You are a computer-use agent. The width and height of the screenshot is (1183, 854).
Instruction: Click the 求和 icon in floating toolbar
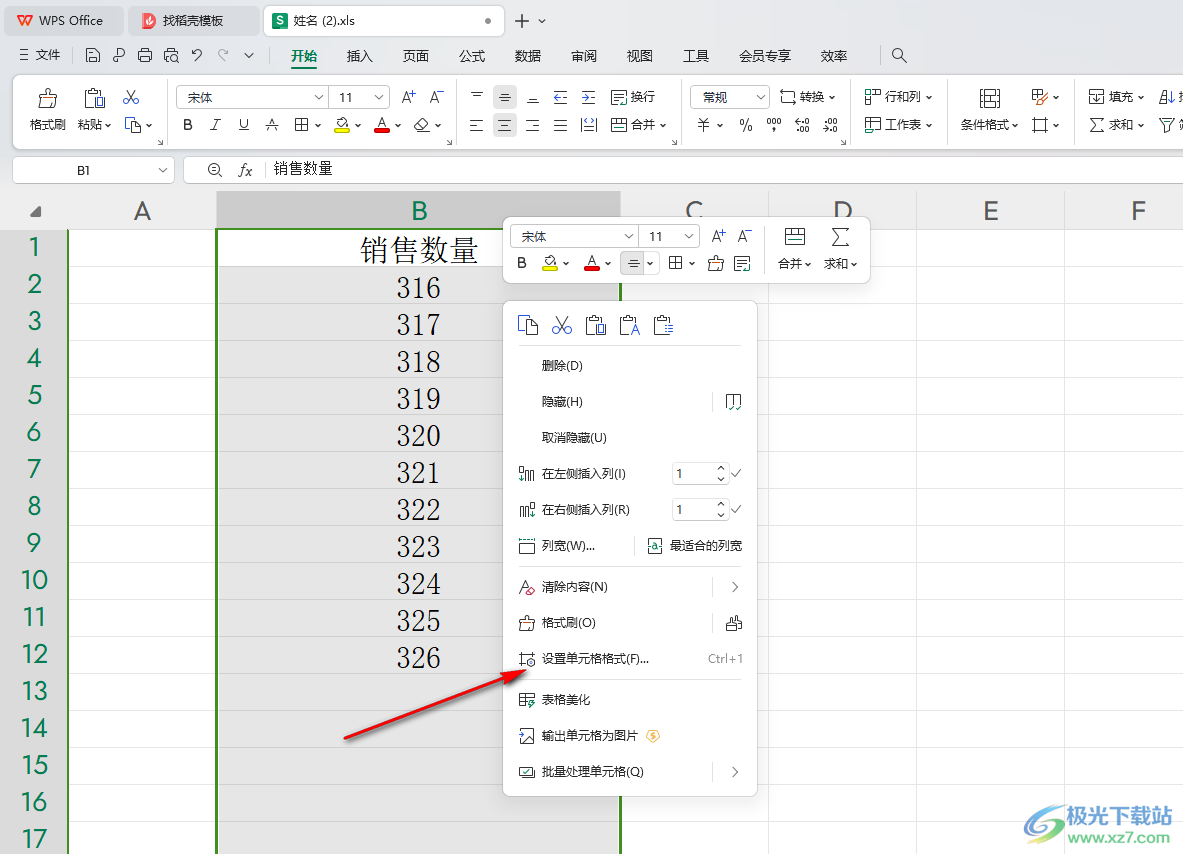840,247
